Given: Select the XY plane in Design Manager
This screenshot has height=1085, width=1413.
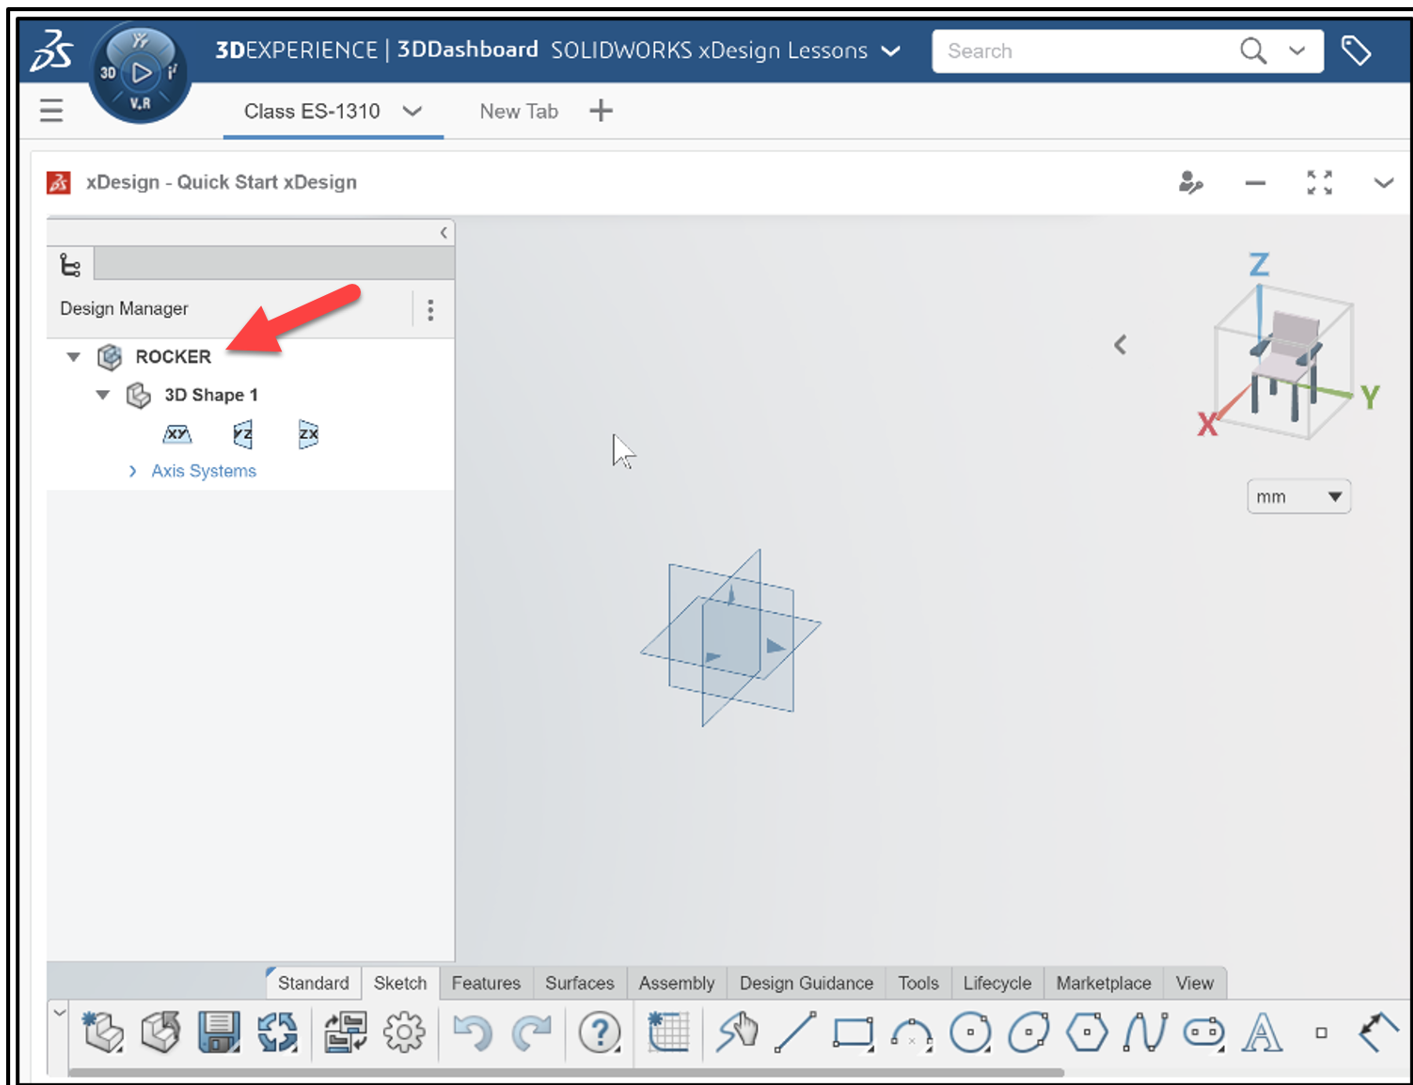Looking at the screenshot, I should coord(177,433).
